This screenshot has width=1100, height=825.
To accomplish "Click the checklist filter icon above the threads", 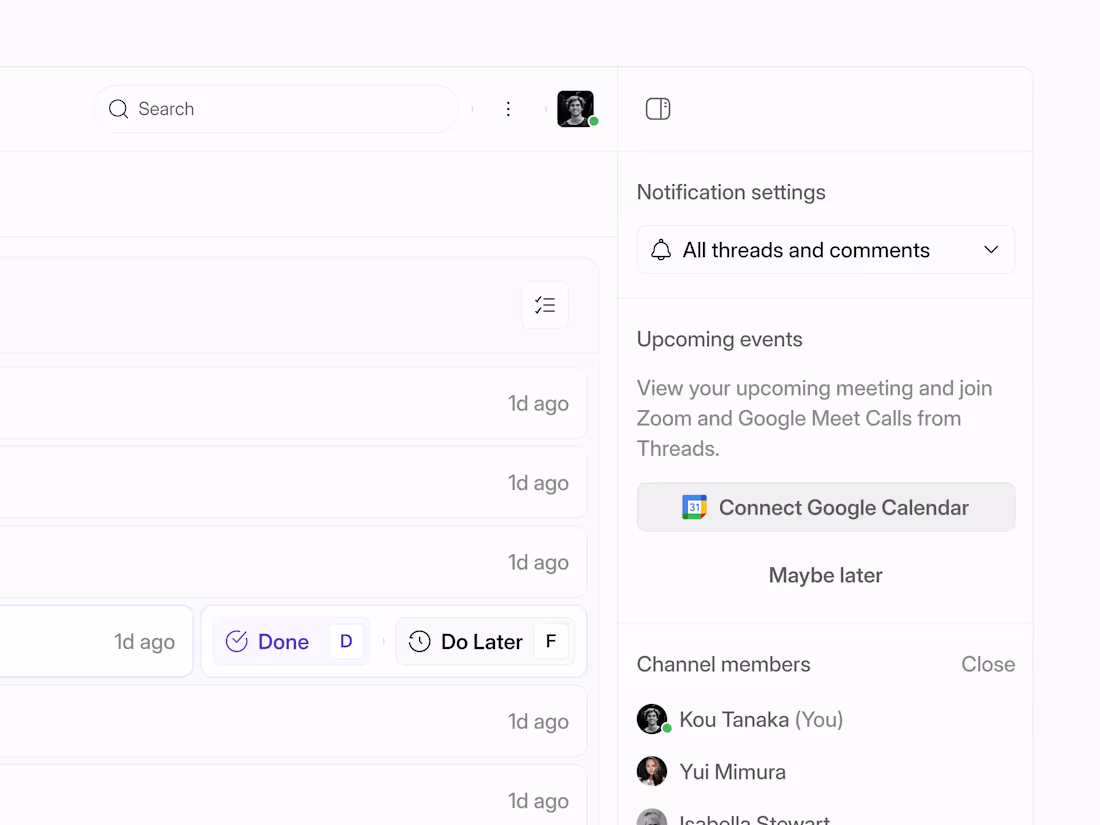I will (x=545, y=306).
